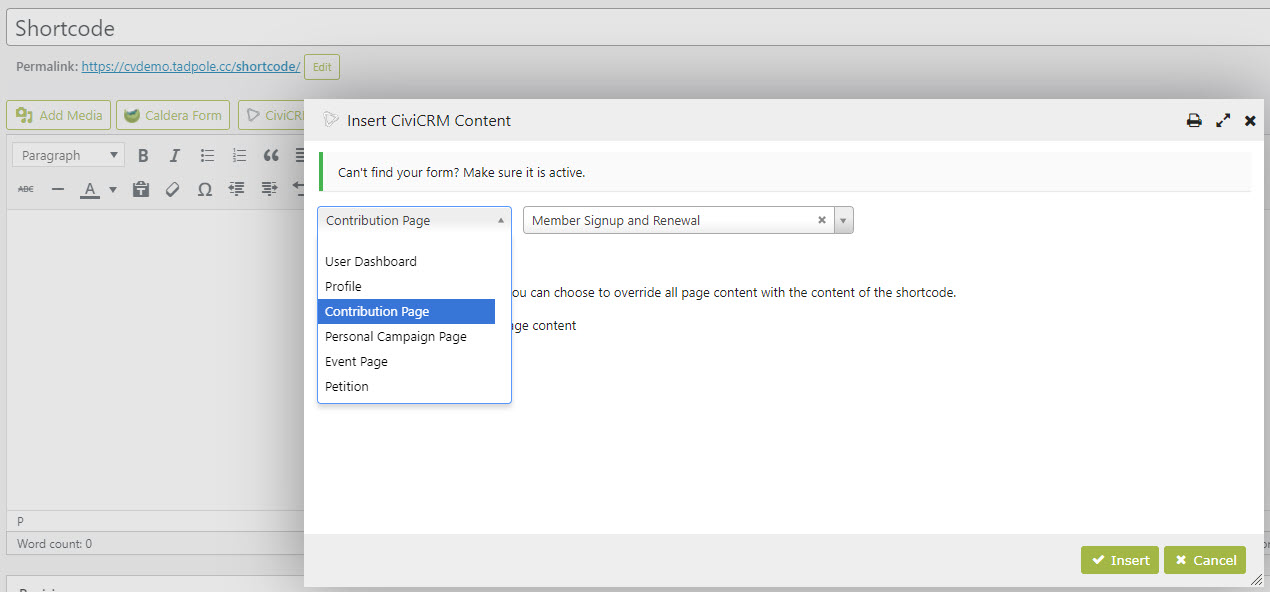Click the Shortcode title field

tap(638, 28)
